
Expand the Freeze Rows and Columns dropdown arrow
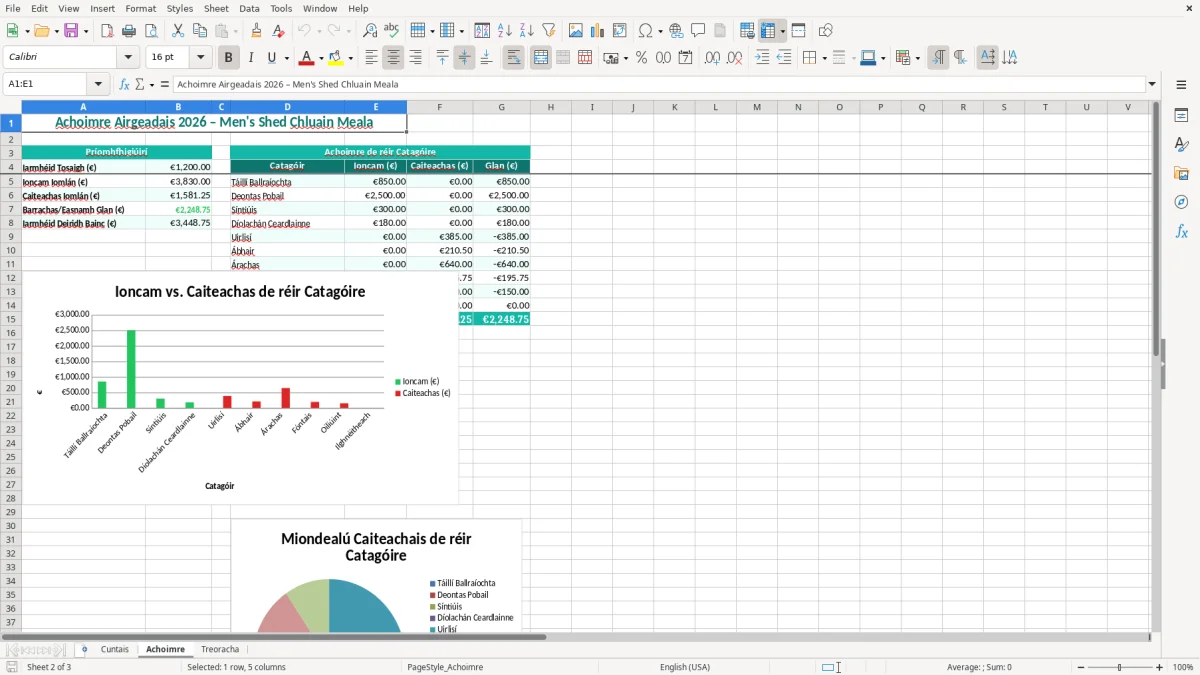[x=783, y=31]
